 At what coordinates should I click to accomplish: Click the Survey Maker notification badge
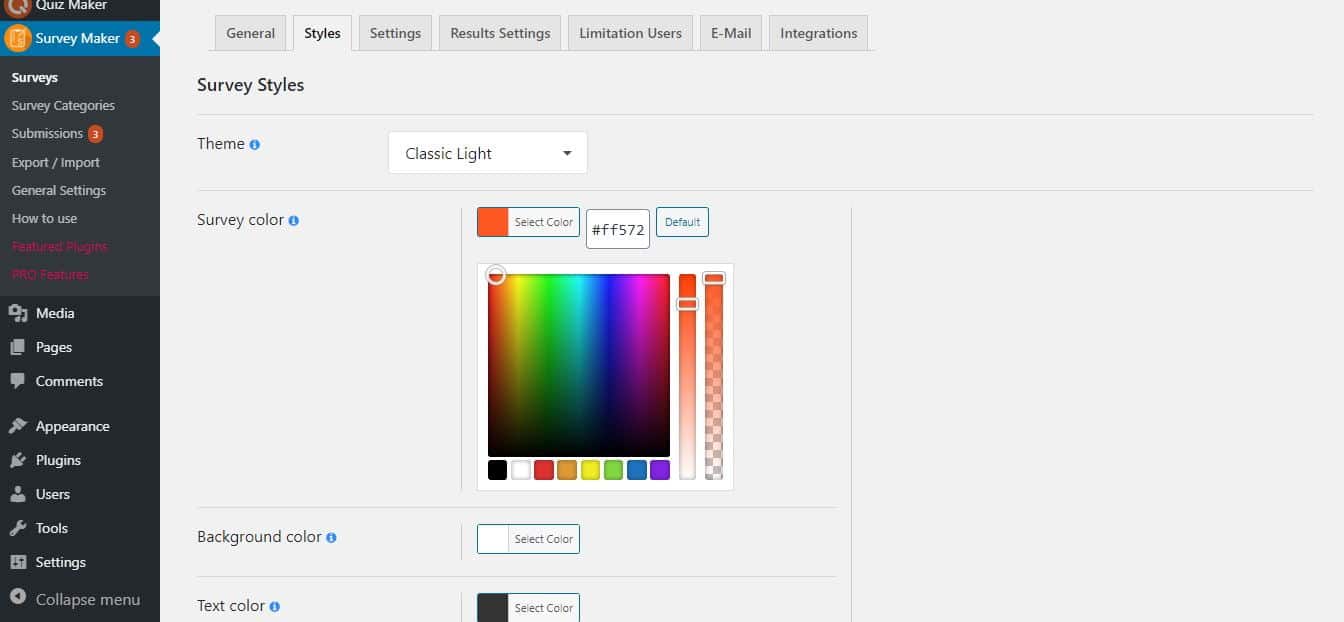click(132, 39)
